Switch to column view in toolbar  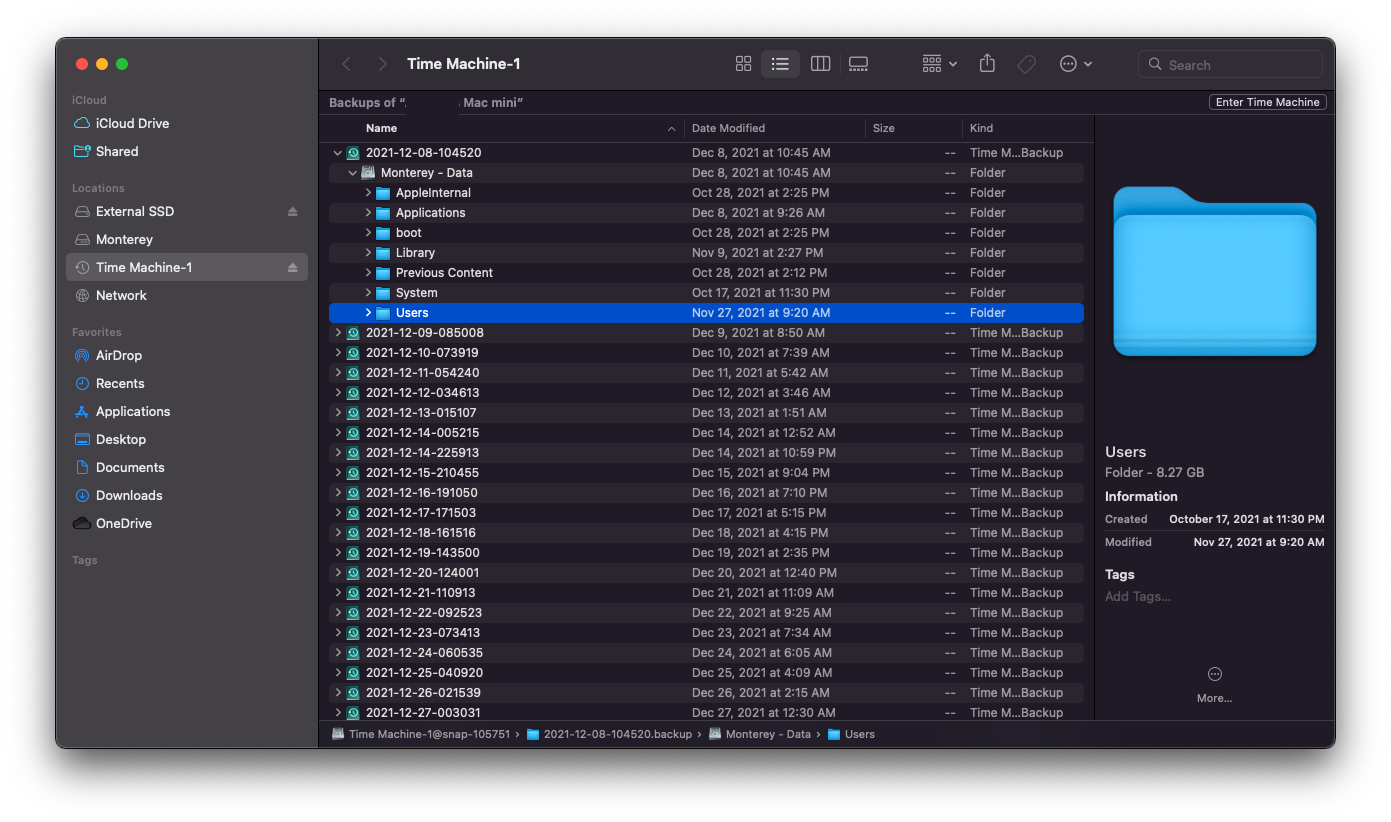pyautogui.click(x=820, y=64)
